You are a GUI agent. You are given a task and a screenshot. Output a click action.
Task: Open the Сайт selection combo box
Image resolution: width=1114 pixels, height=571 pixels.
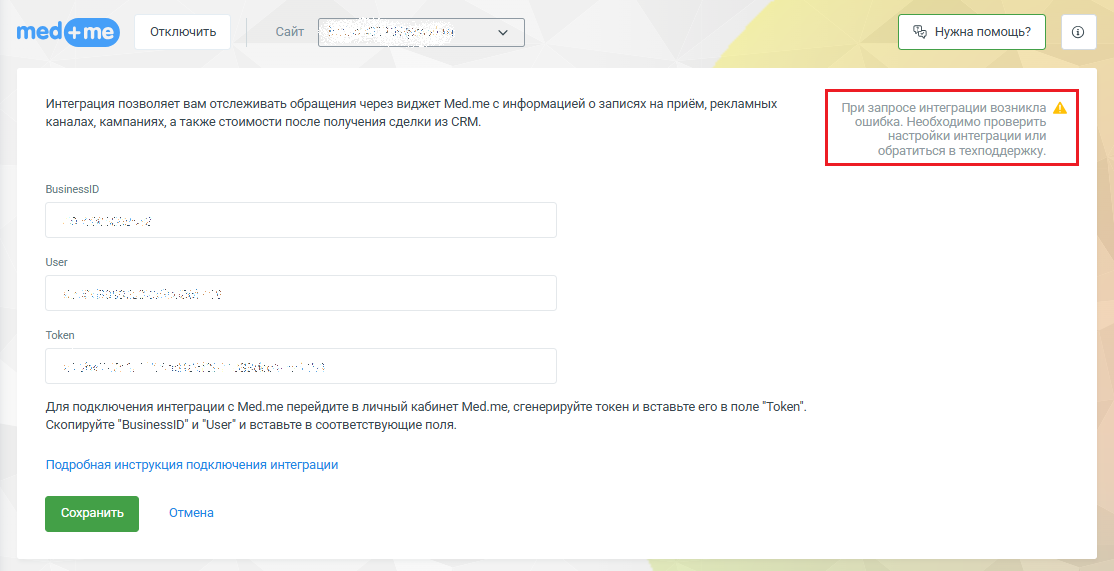click(x=421, y=32)
